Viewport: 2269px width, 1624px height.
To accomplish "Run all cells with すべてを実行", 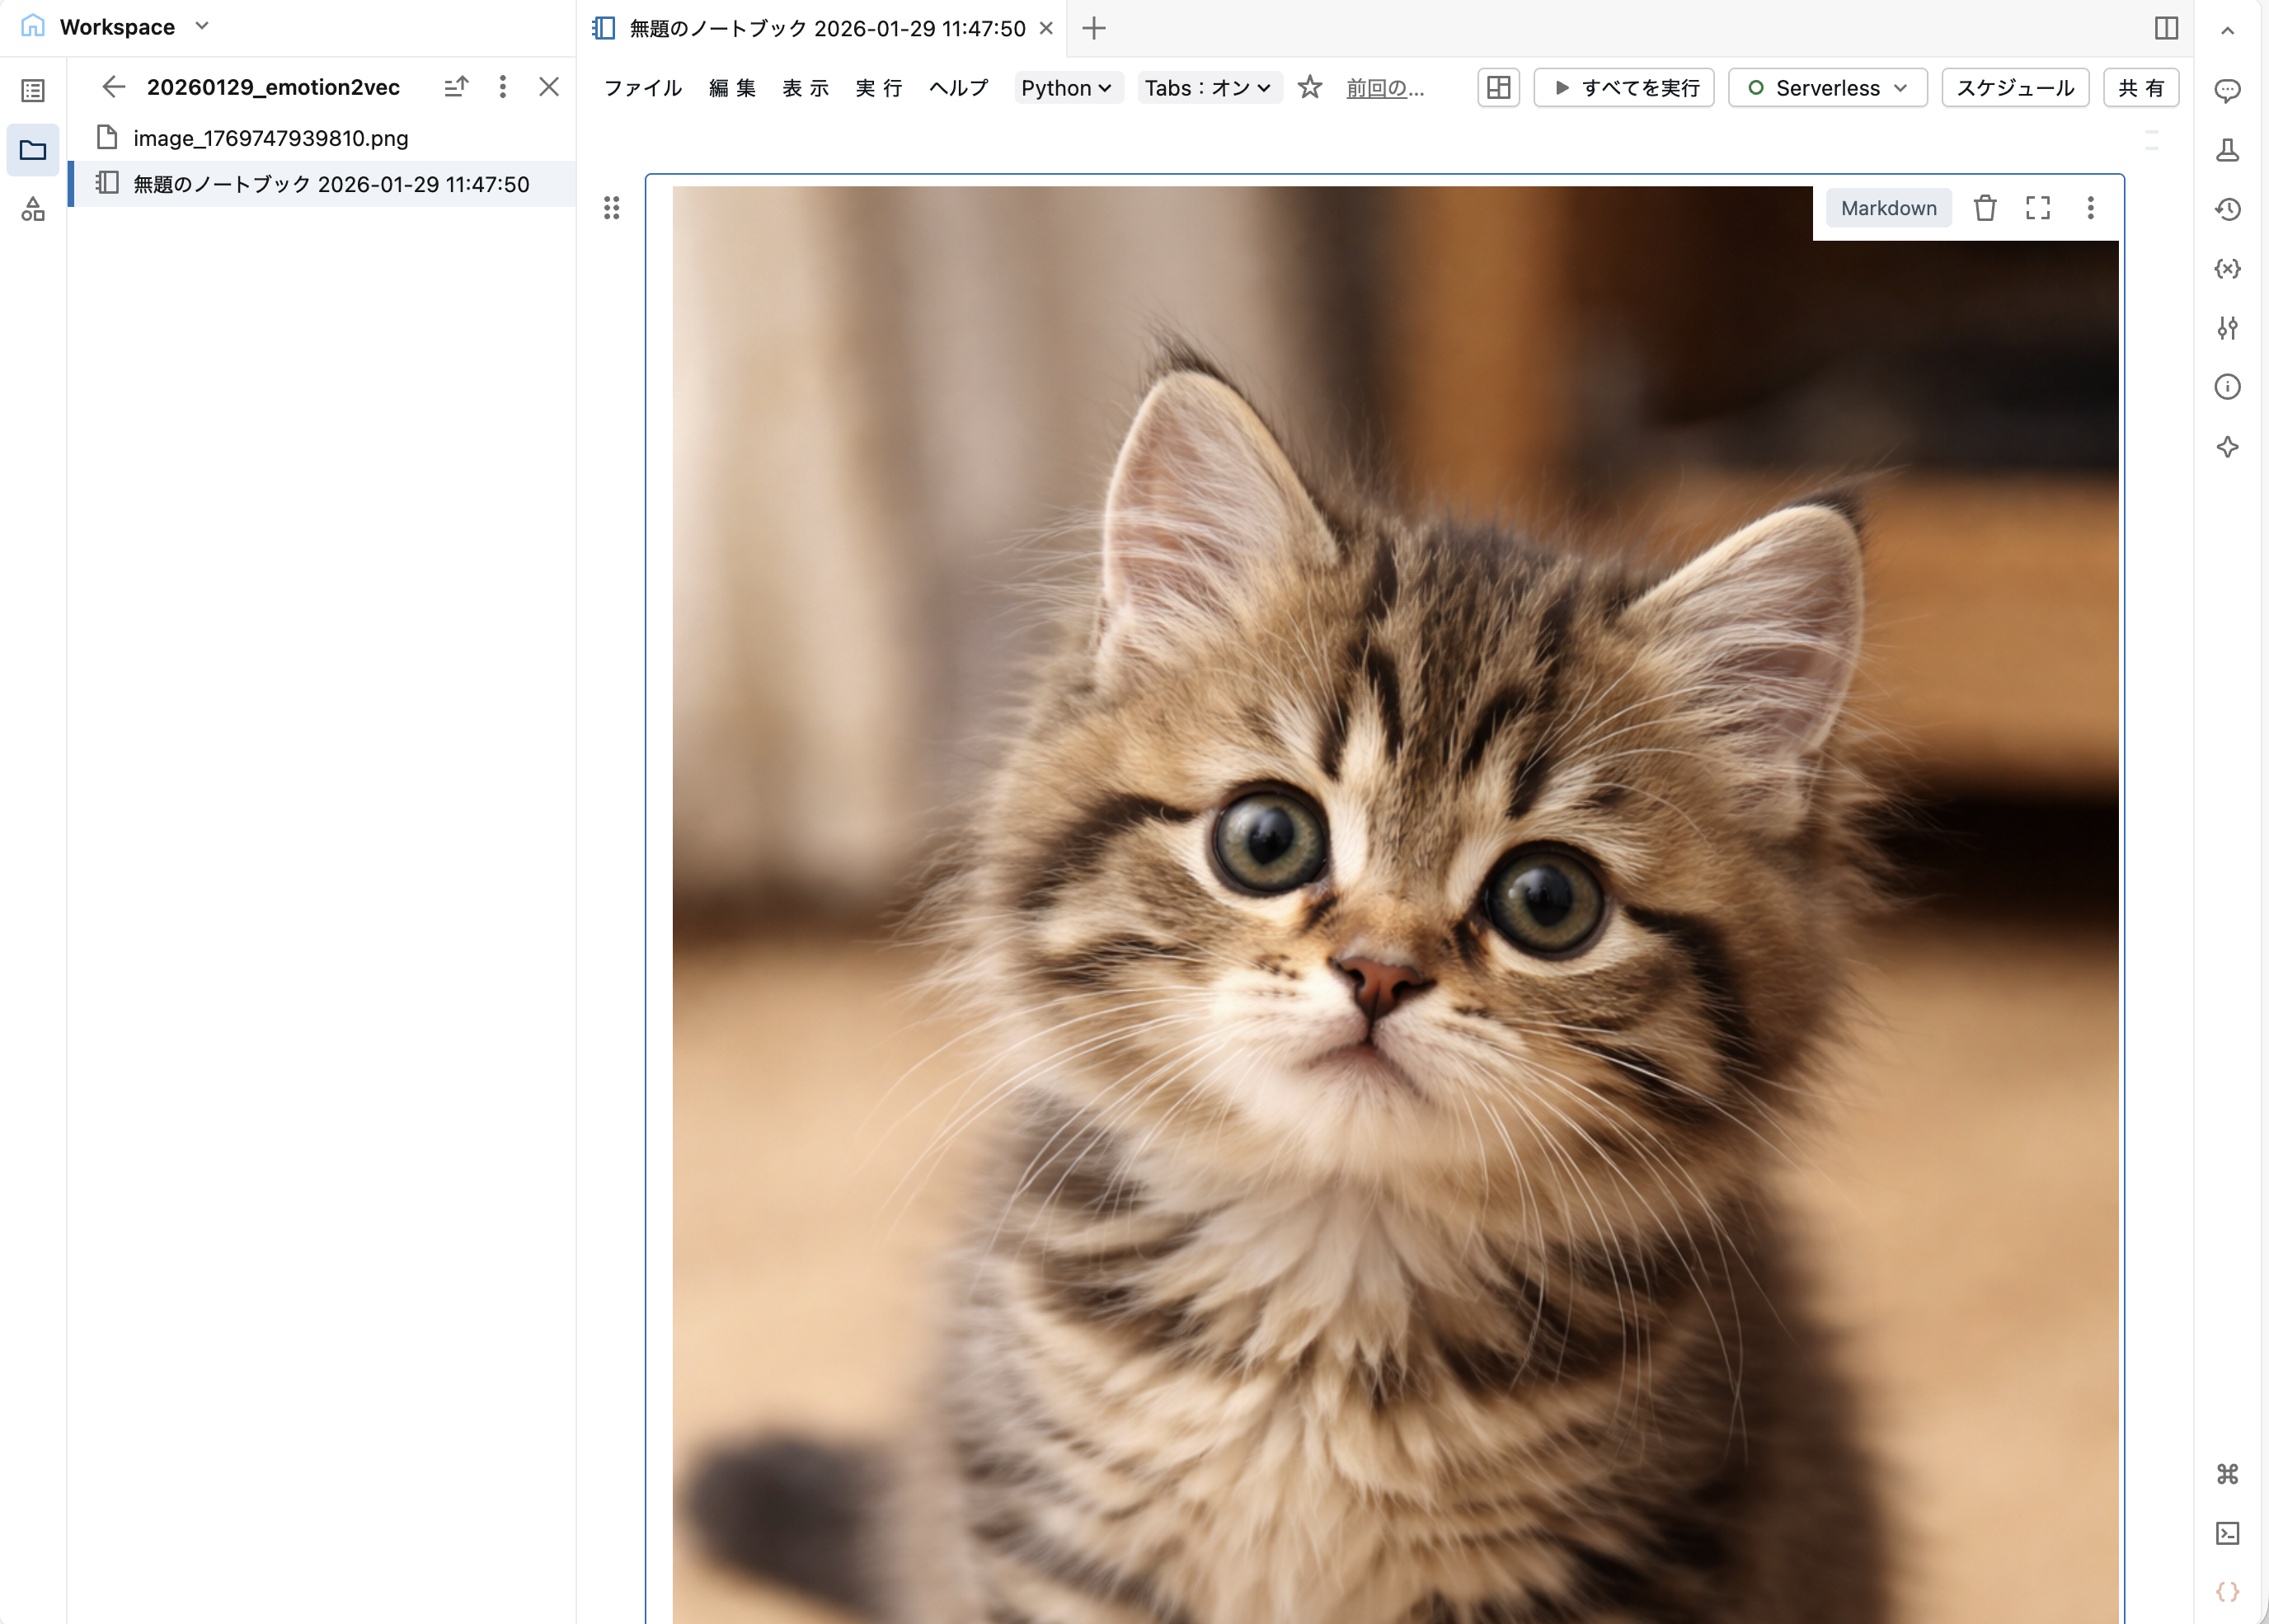I will (x=1623, y=88).
